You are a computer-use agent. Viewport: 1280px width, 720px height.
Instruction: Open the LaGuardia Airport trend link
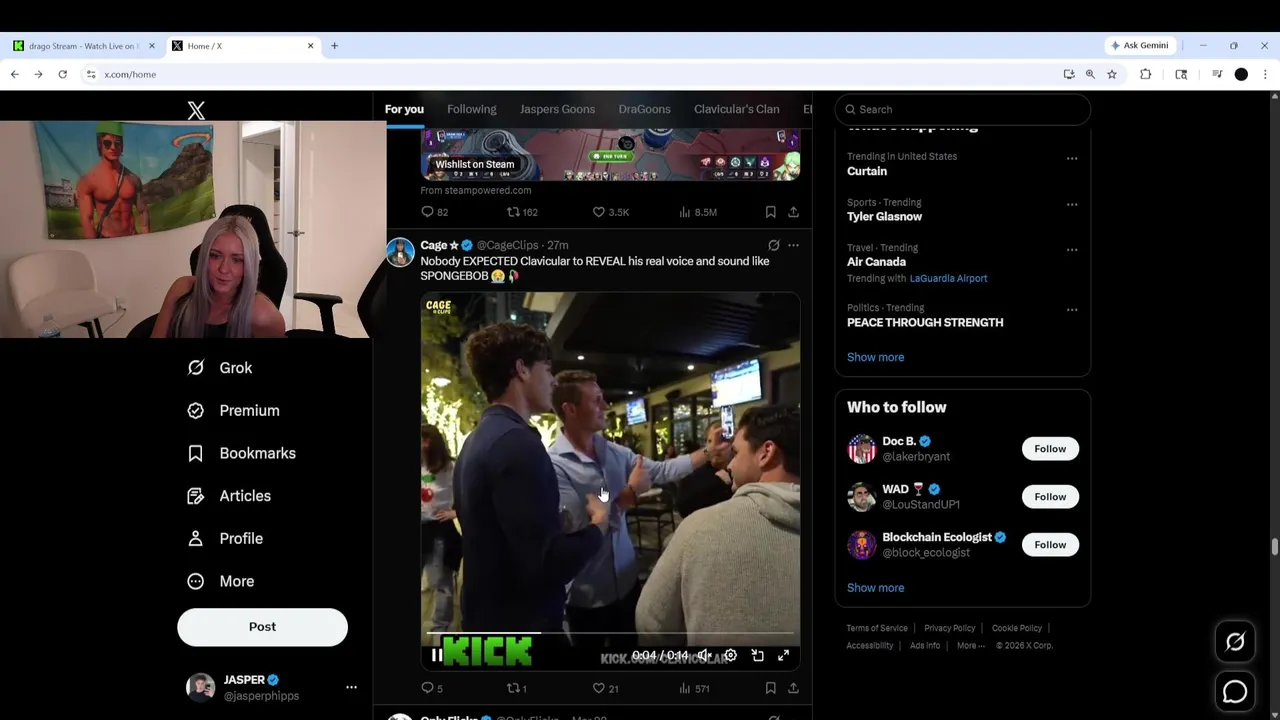(x=948, y=278)
